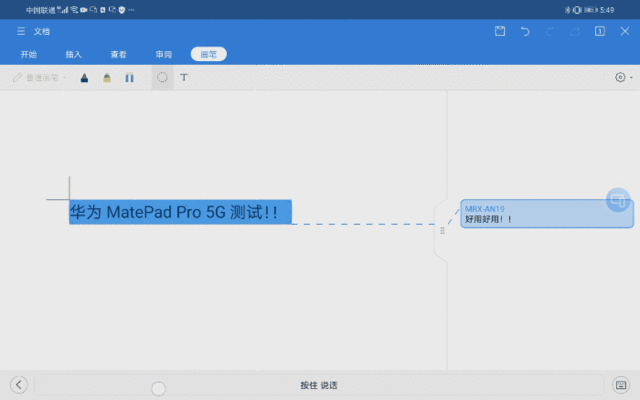Screen dimensions: 640x400
Task: Tap the Wi-Fi icon in status bar
Action: (74, 9)
